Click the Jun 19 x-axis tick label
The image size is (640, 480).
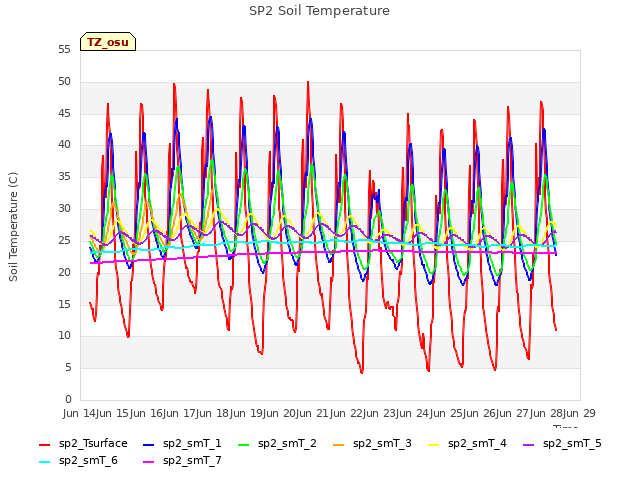(248, 413)
